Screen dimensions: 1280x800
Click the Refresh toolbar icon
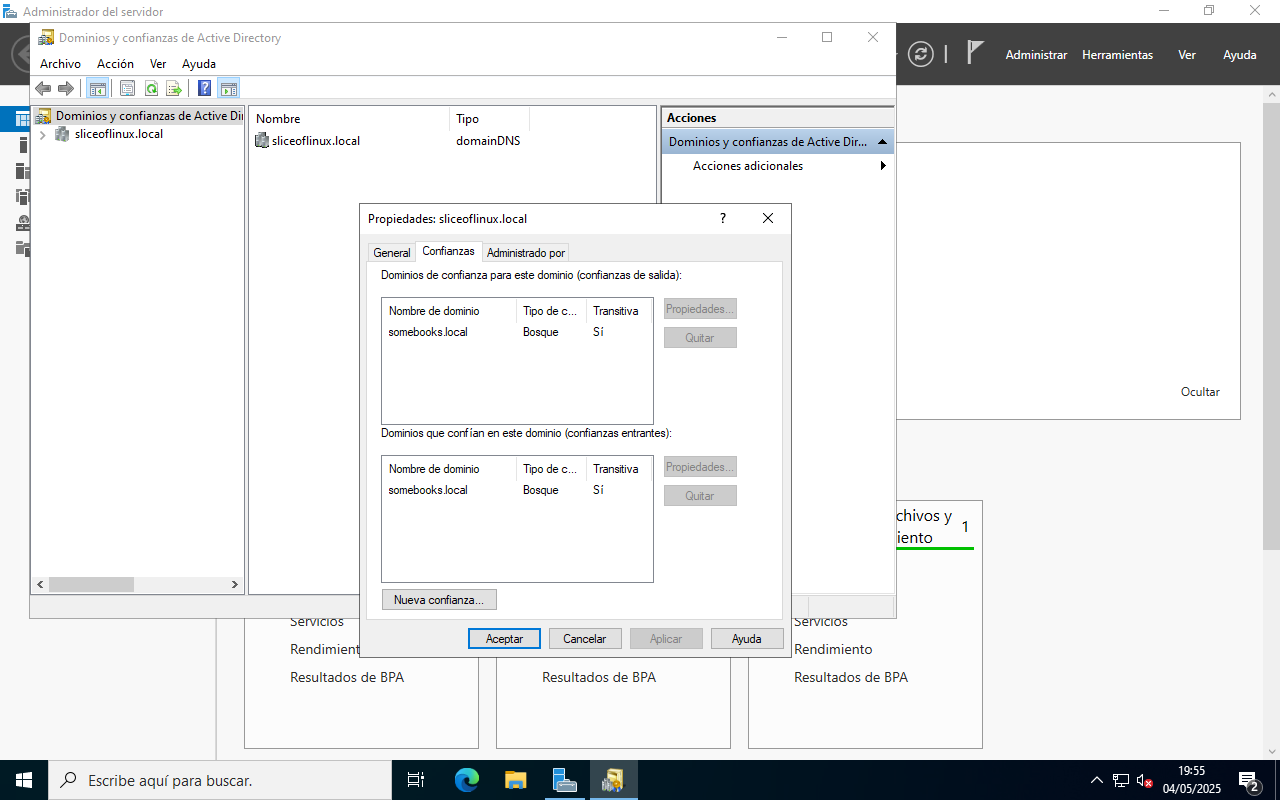click(151, 88)
